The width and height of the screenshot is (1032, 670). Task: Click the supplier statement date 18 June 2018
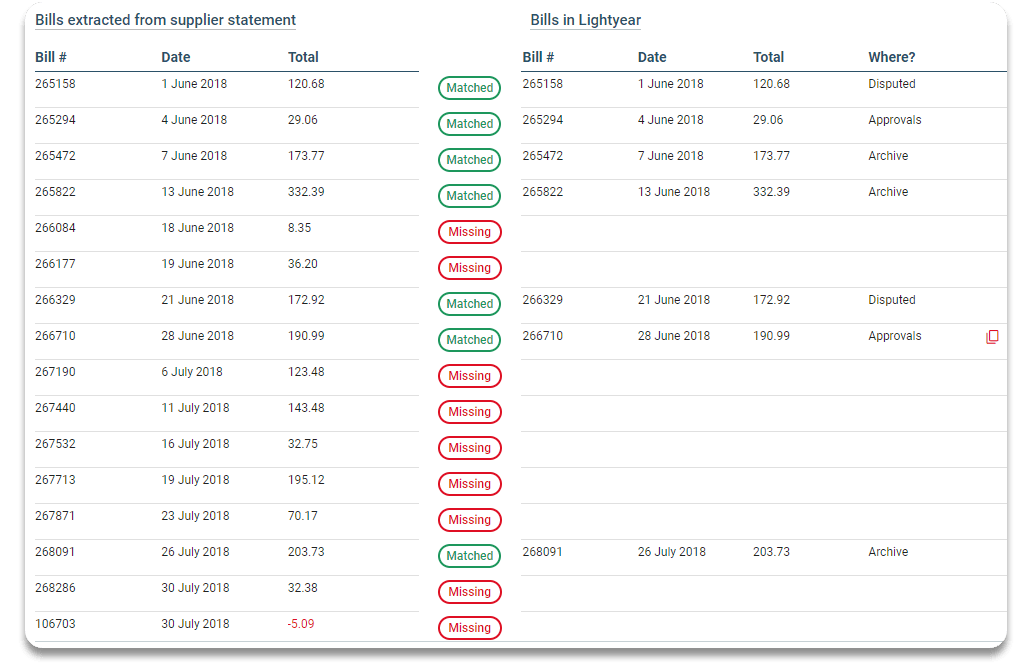pos(197,228)
